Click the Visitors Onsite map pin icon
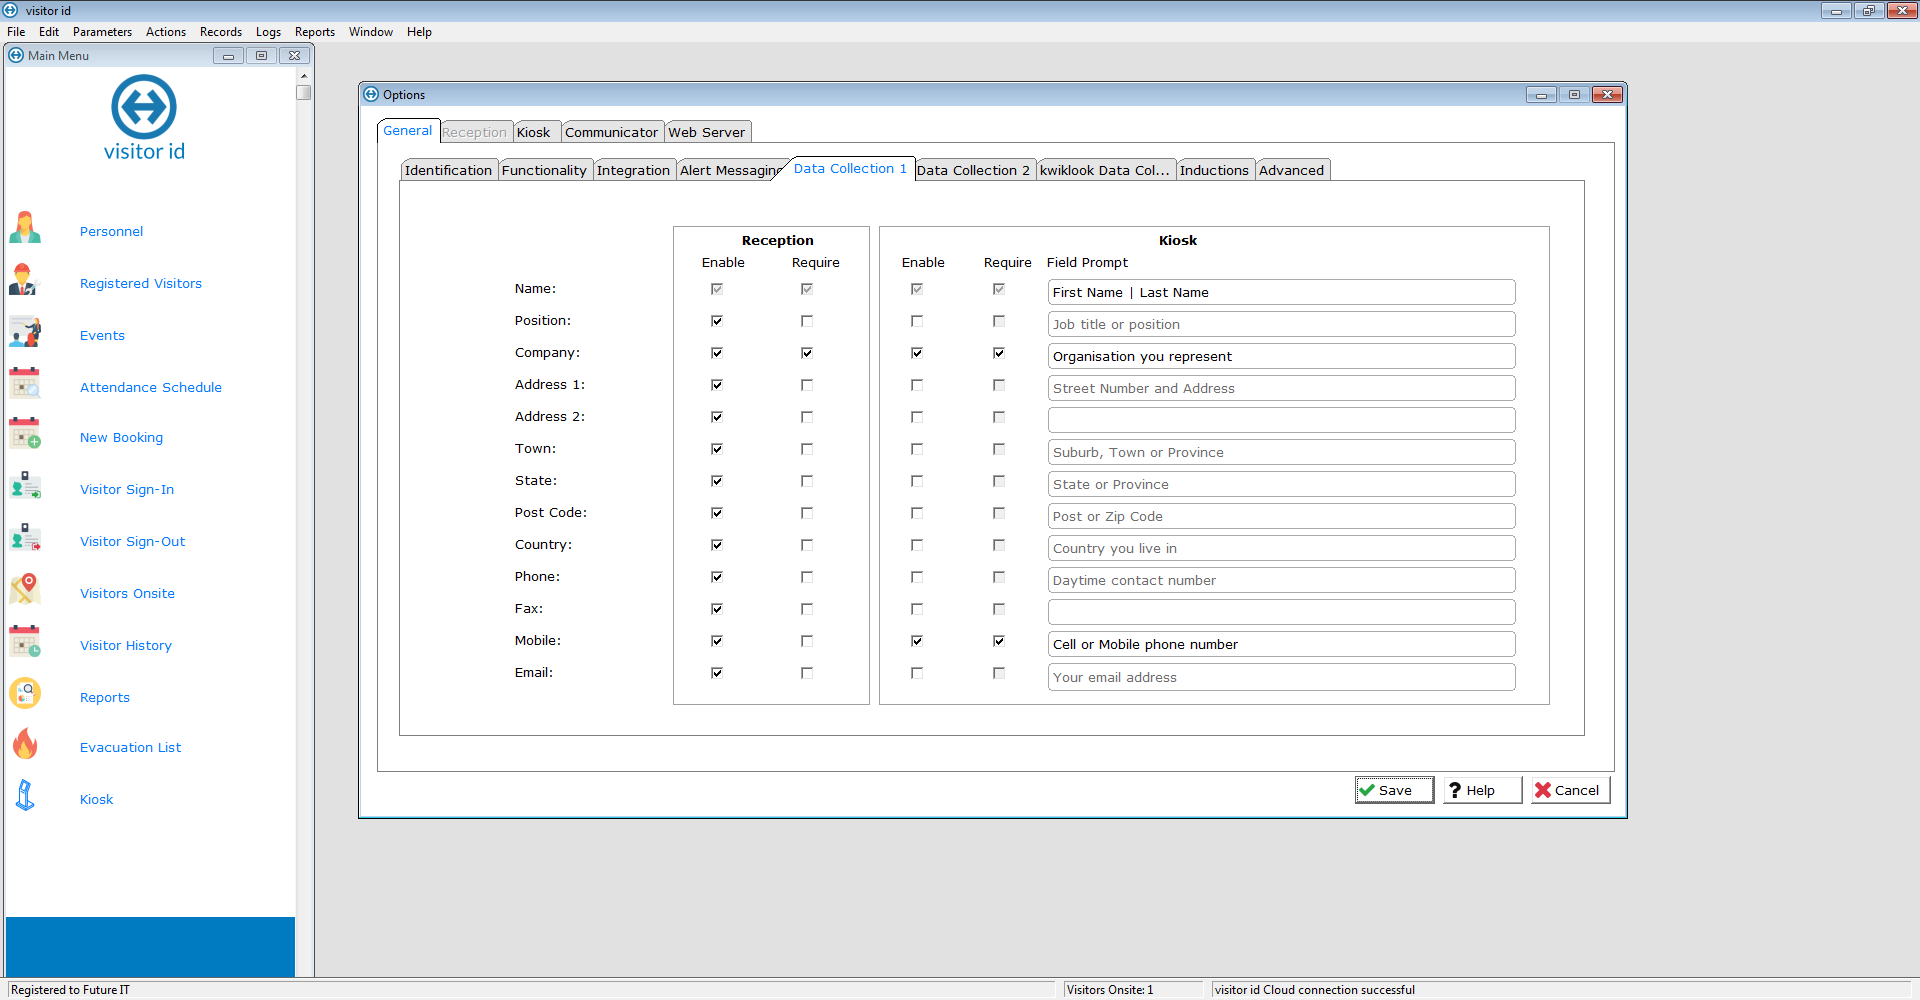This screenshot has width=1920, height=1000. pos(25,590)
